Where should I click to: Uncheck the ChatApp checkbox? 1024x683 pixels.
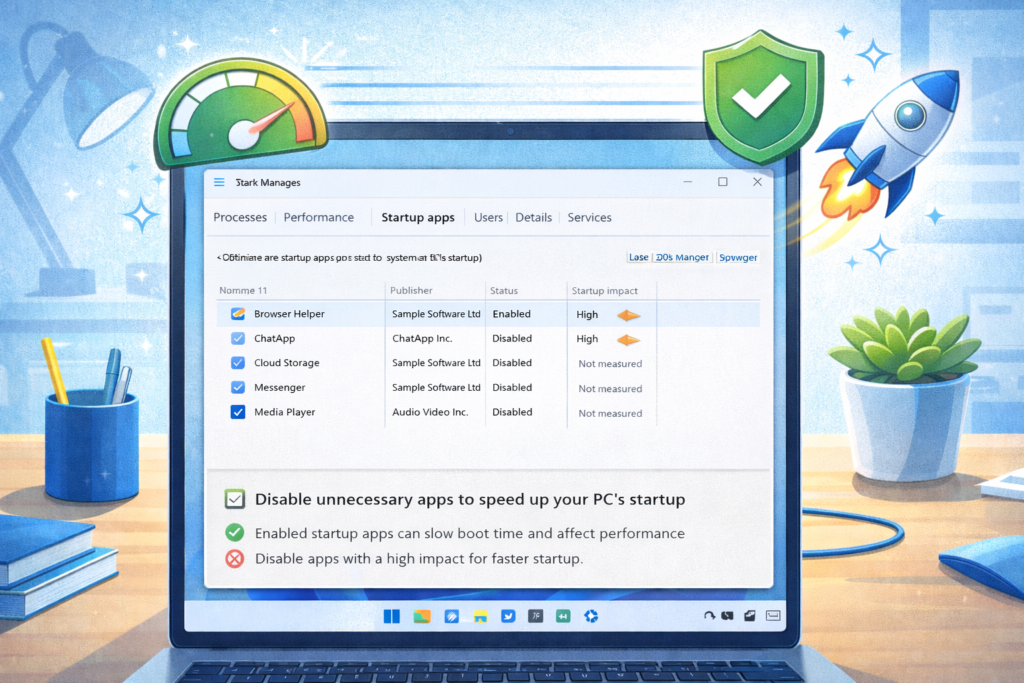tap(237, 338)
